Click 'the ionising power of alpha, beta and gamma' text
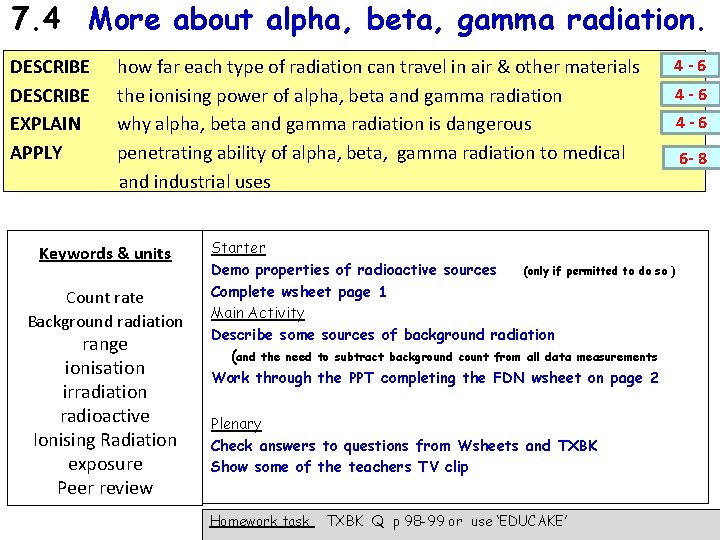This screenshot has width=720, height=540. [x=339, y=96]
